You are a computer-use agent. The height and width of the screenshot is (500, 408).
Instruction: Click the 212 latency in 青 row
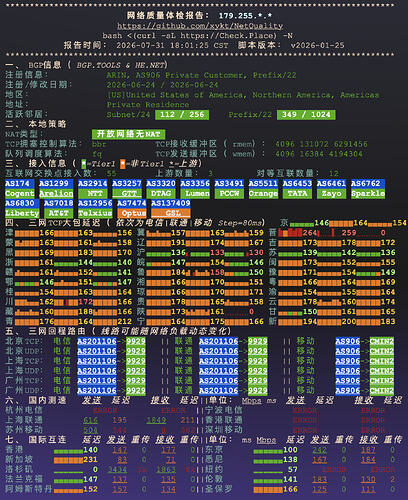[x=124, y=322]
